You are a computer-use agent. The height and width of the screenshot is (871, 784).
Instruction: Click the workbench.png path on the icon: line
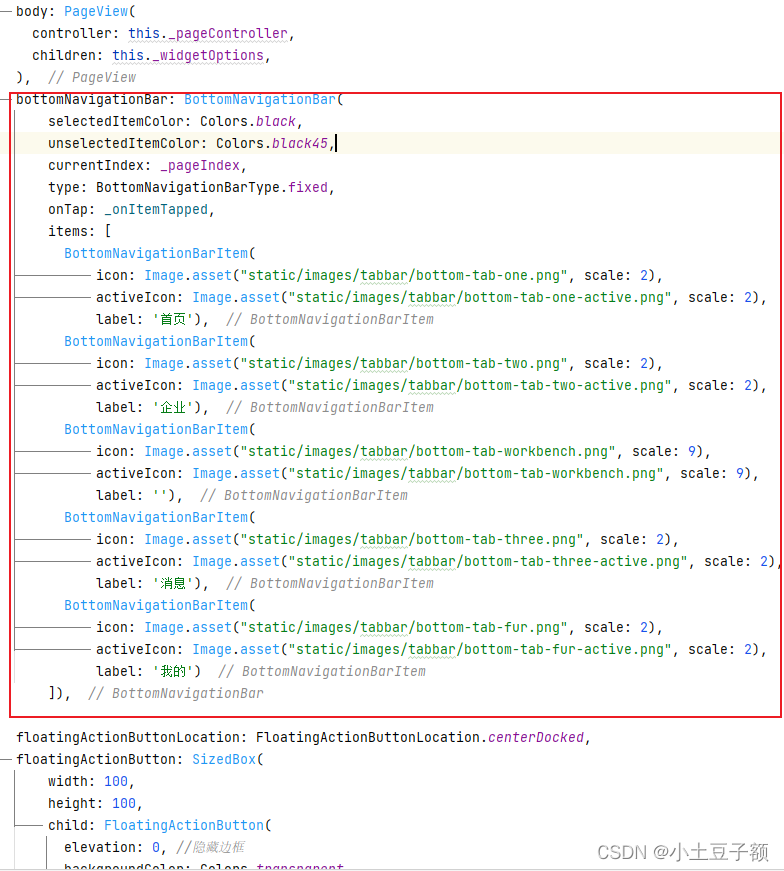coord(427,452)
